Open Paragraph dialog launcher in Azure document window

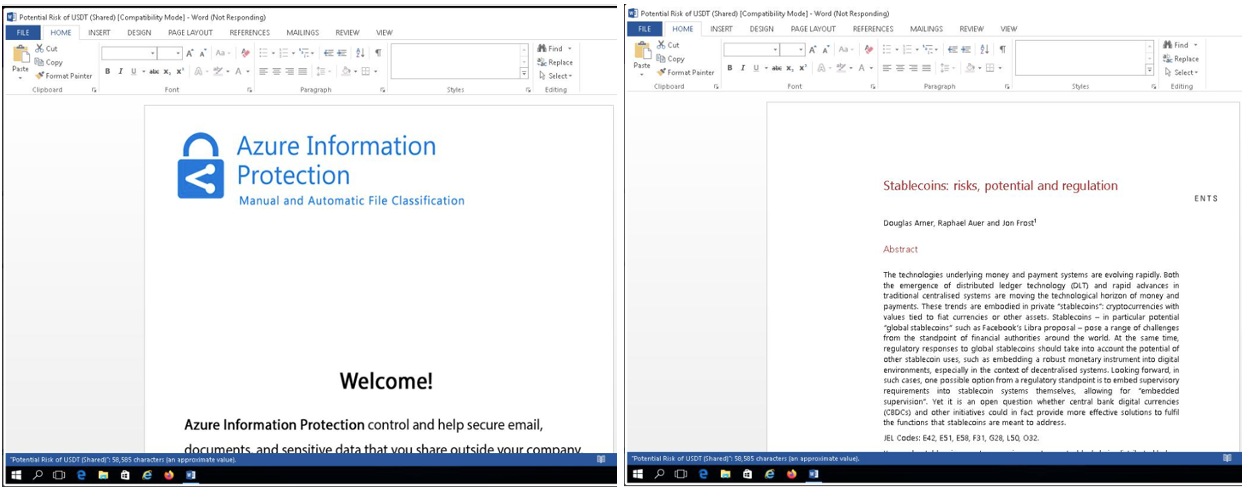[x=383, y=90]
